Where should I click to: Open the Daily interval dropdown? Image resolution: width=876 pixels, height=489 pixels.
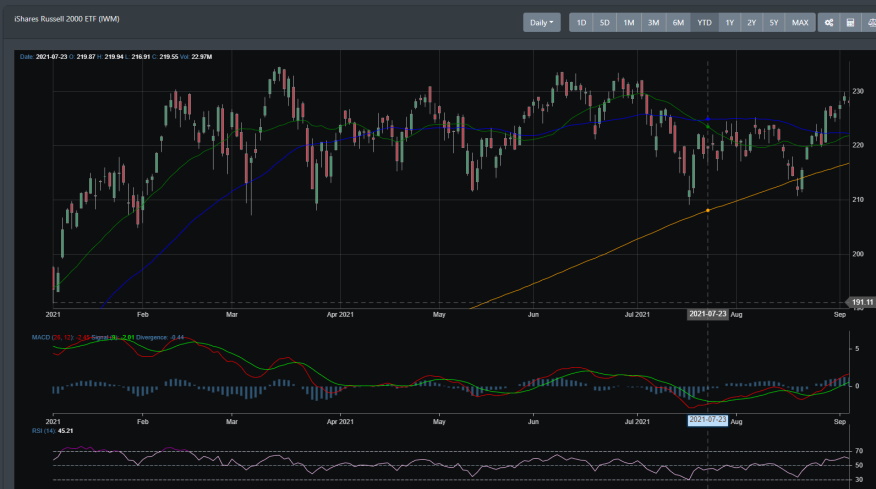coord(541,22)
